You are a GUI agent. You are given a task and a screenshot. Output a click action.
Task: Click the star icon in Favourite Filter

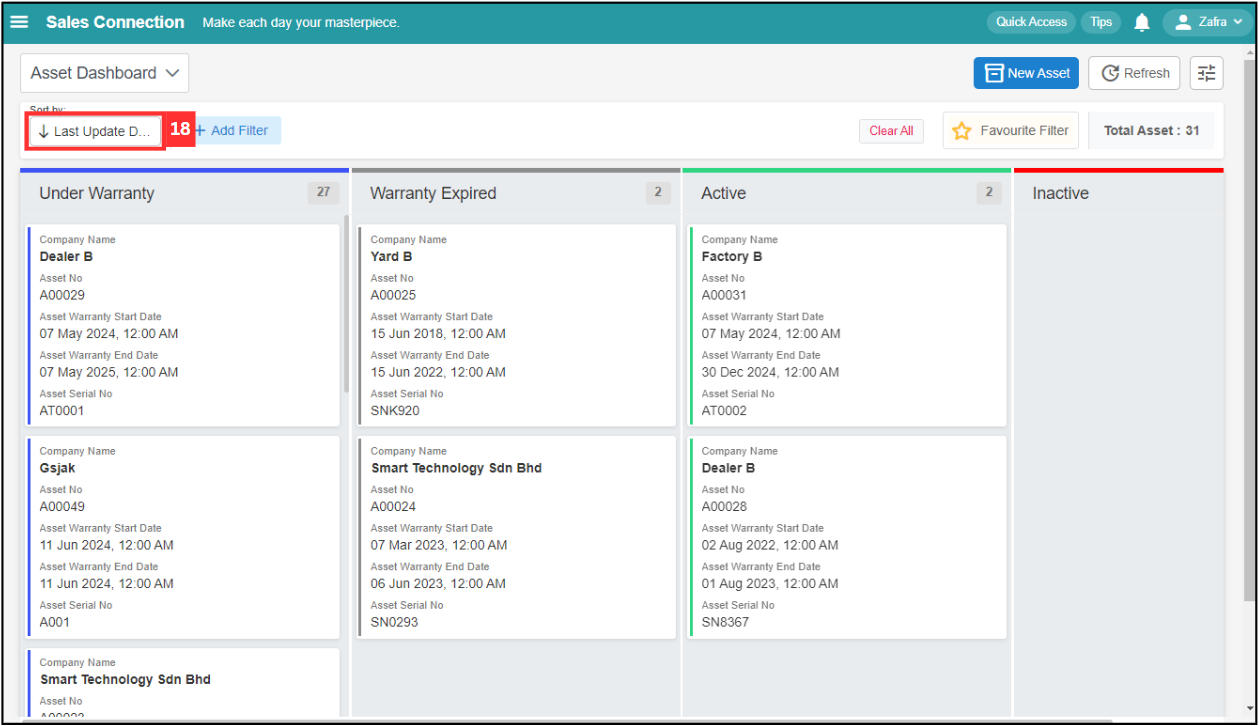point(962,131)
